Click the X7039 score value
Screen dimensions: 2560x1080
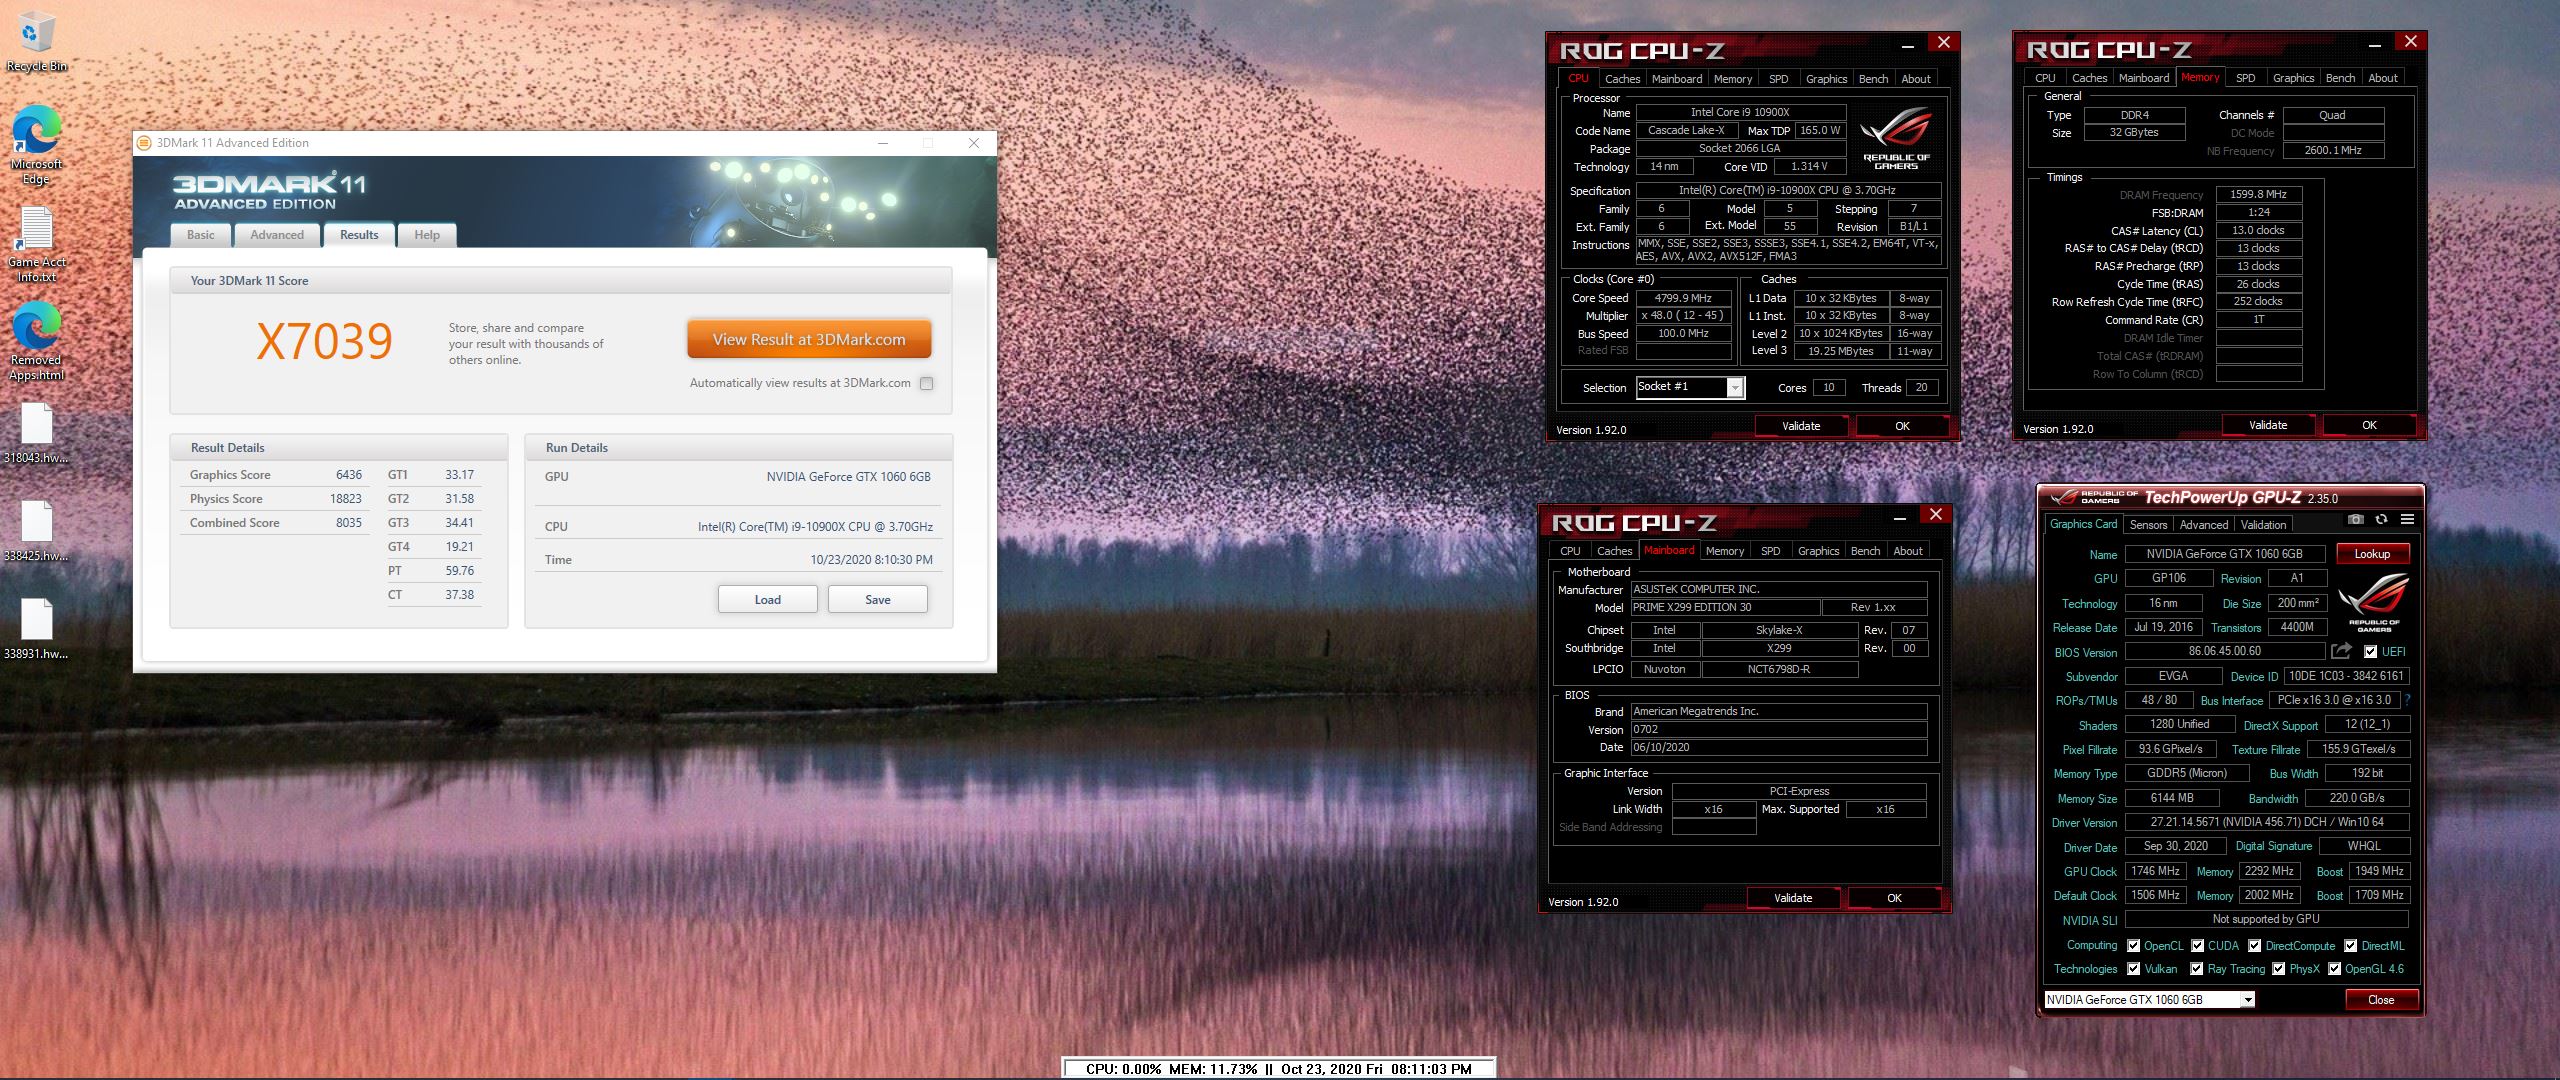pyautogui.click(x=324, y=342)
